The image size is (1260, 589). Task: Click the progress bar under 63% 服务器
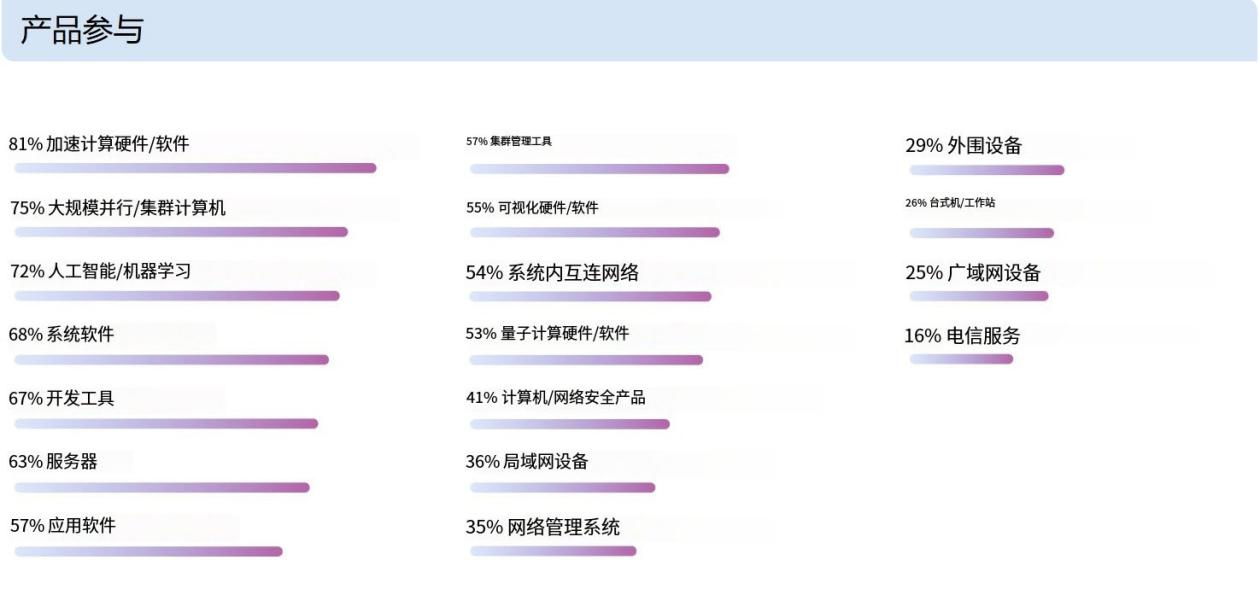coord(162,488)
